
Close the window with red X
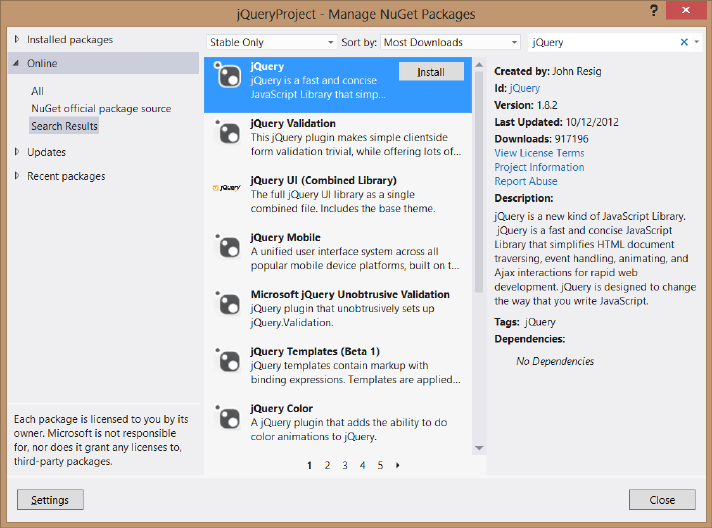[x=686, y=10]
